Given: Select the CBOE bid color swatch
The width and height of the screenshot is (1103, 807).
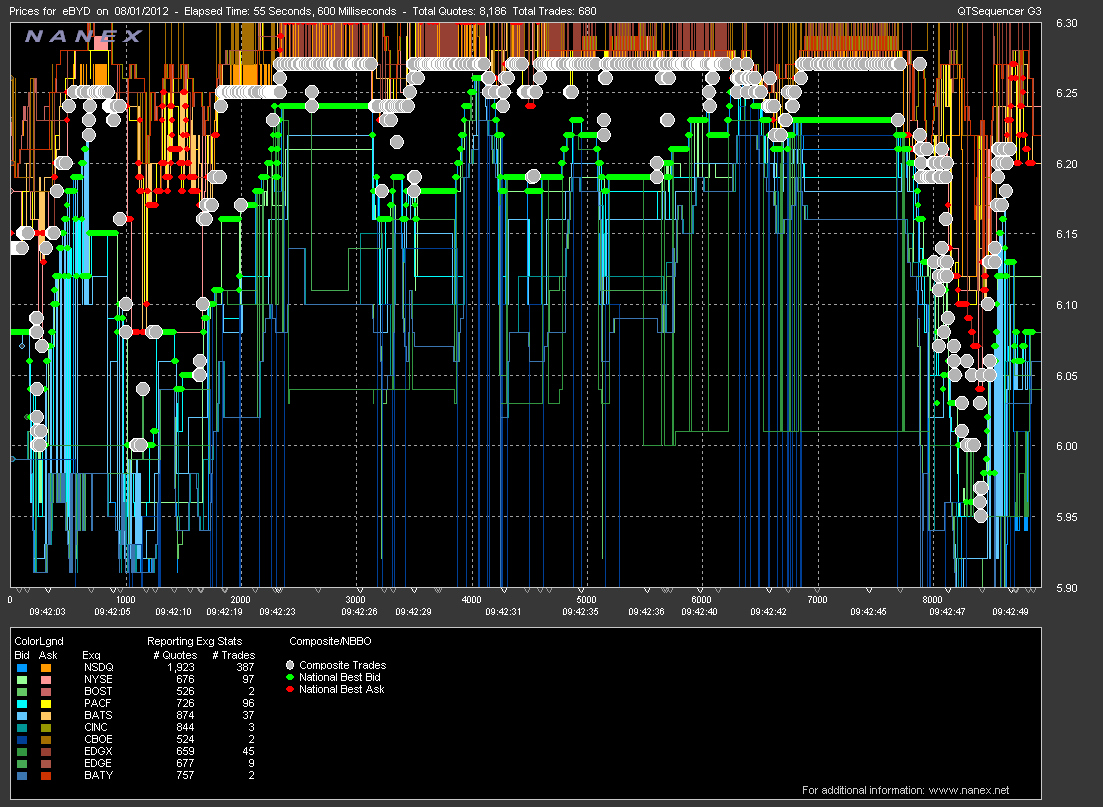Looking at the screenshot, I should click(x=22, y=739).
